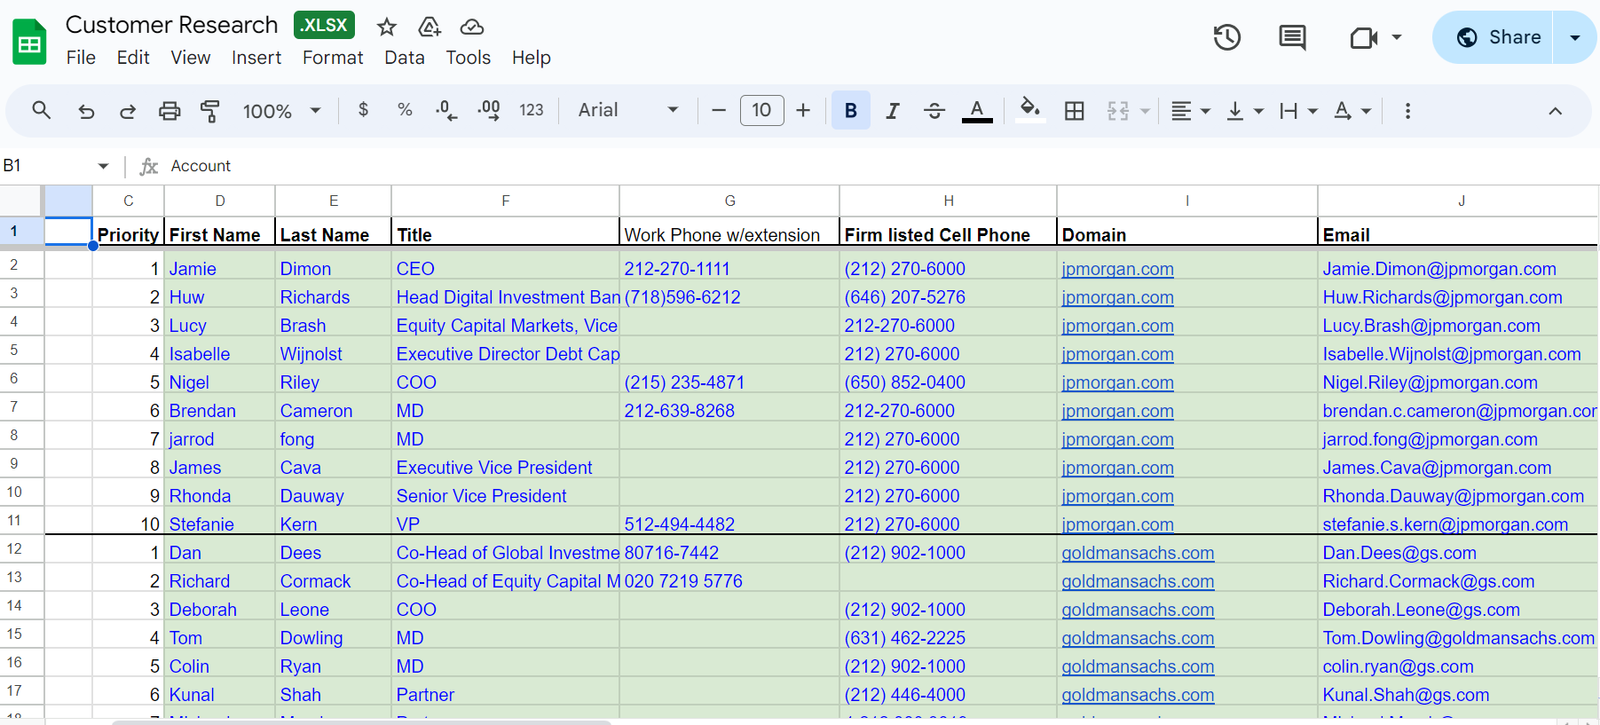Click the move to Drive folder icon

pyautogui.click(x=429, y=27)
